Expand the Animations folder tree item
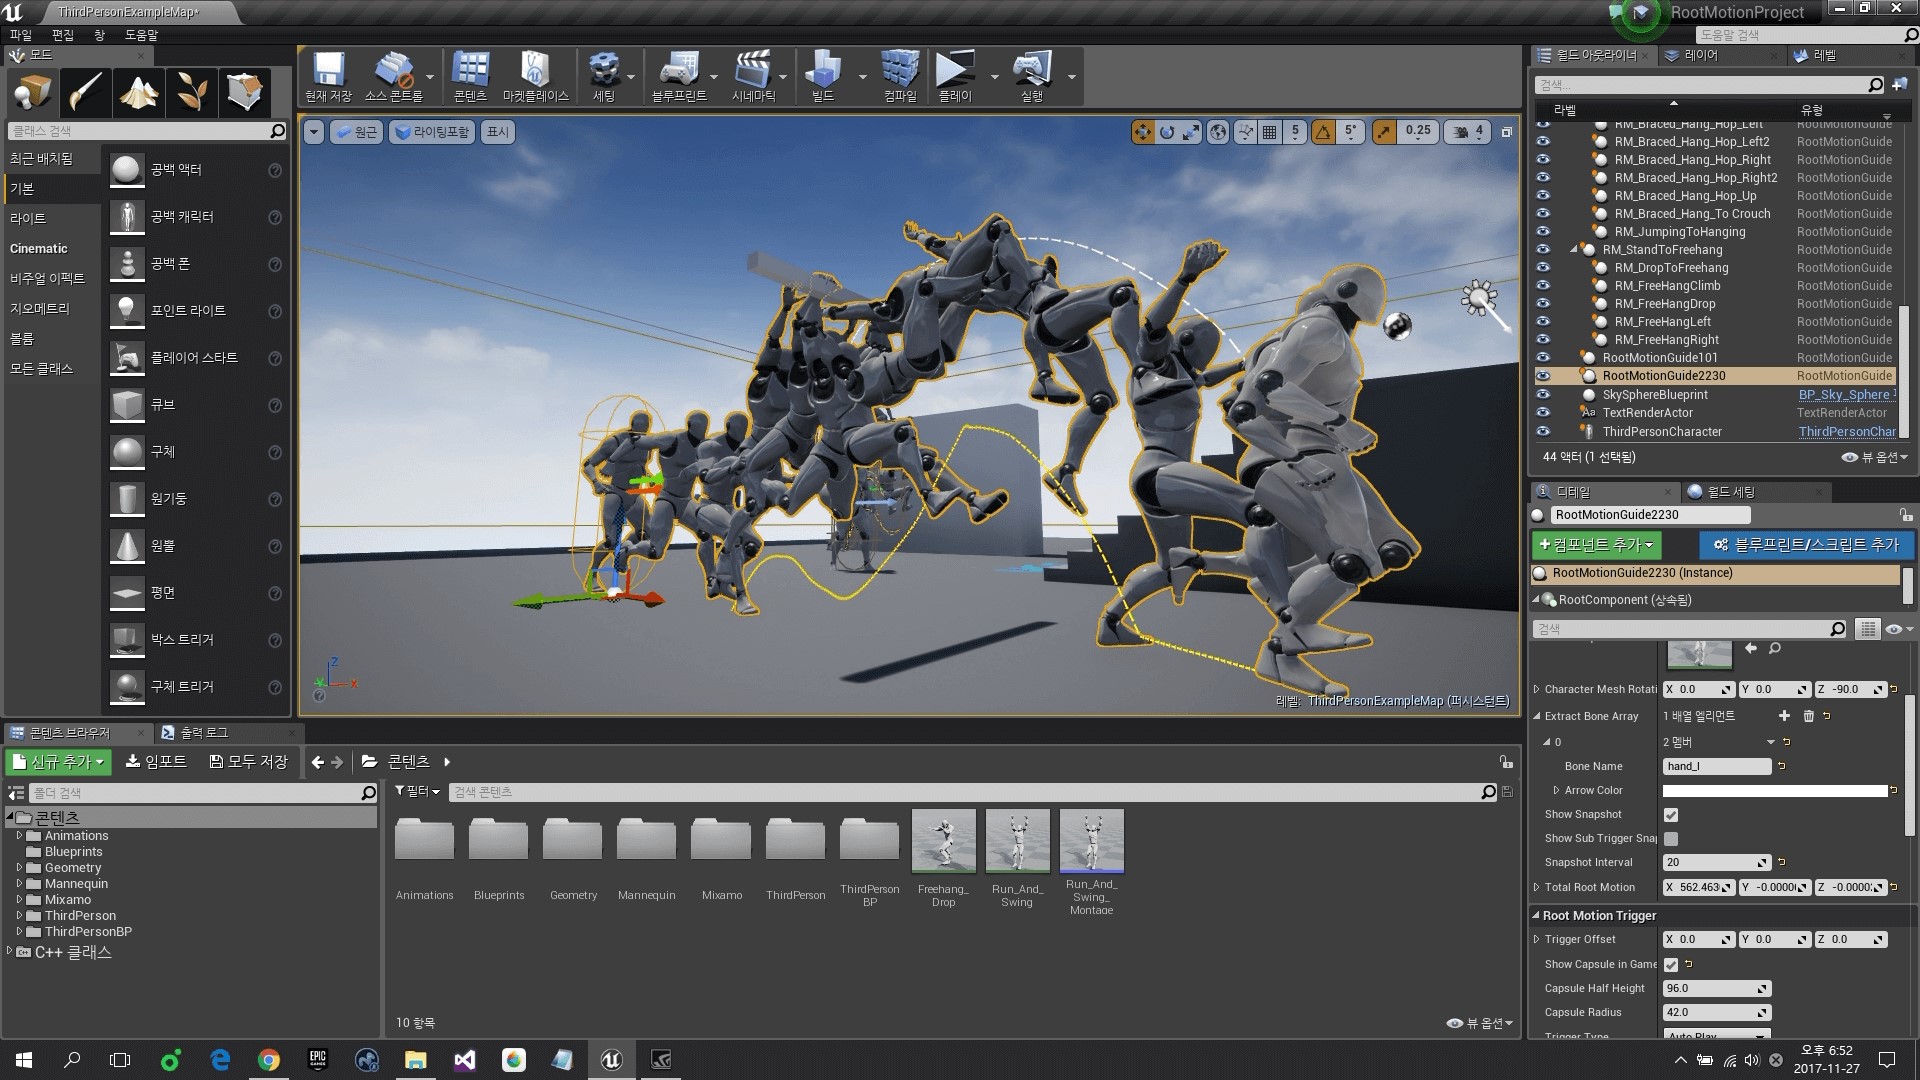The width and height of the screenshot is (1920, 1080). pos(19,836)
